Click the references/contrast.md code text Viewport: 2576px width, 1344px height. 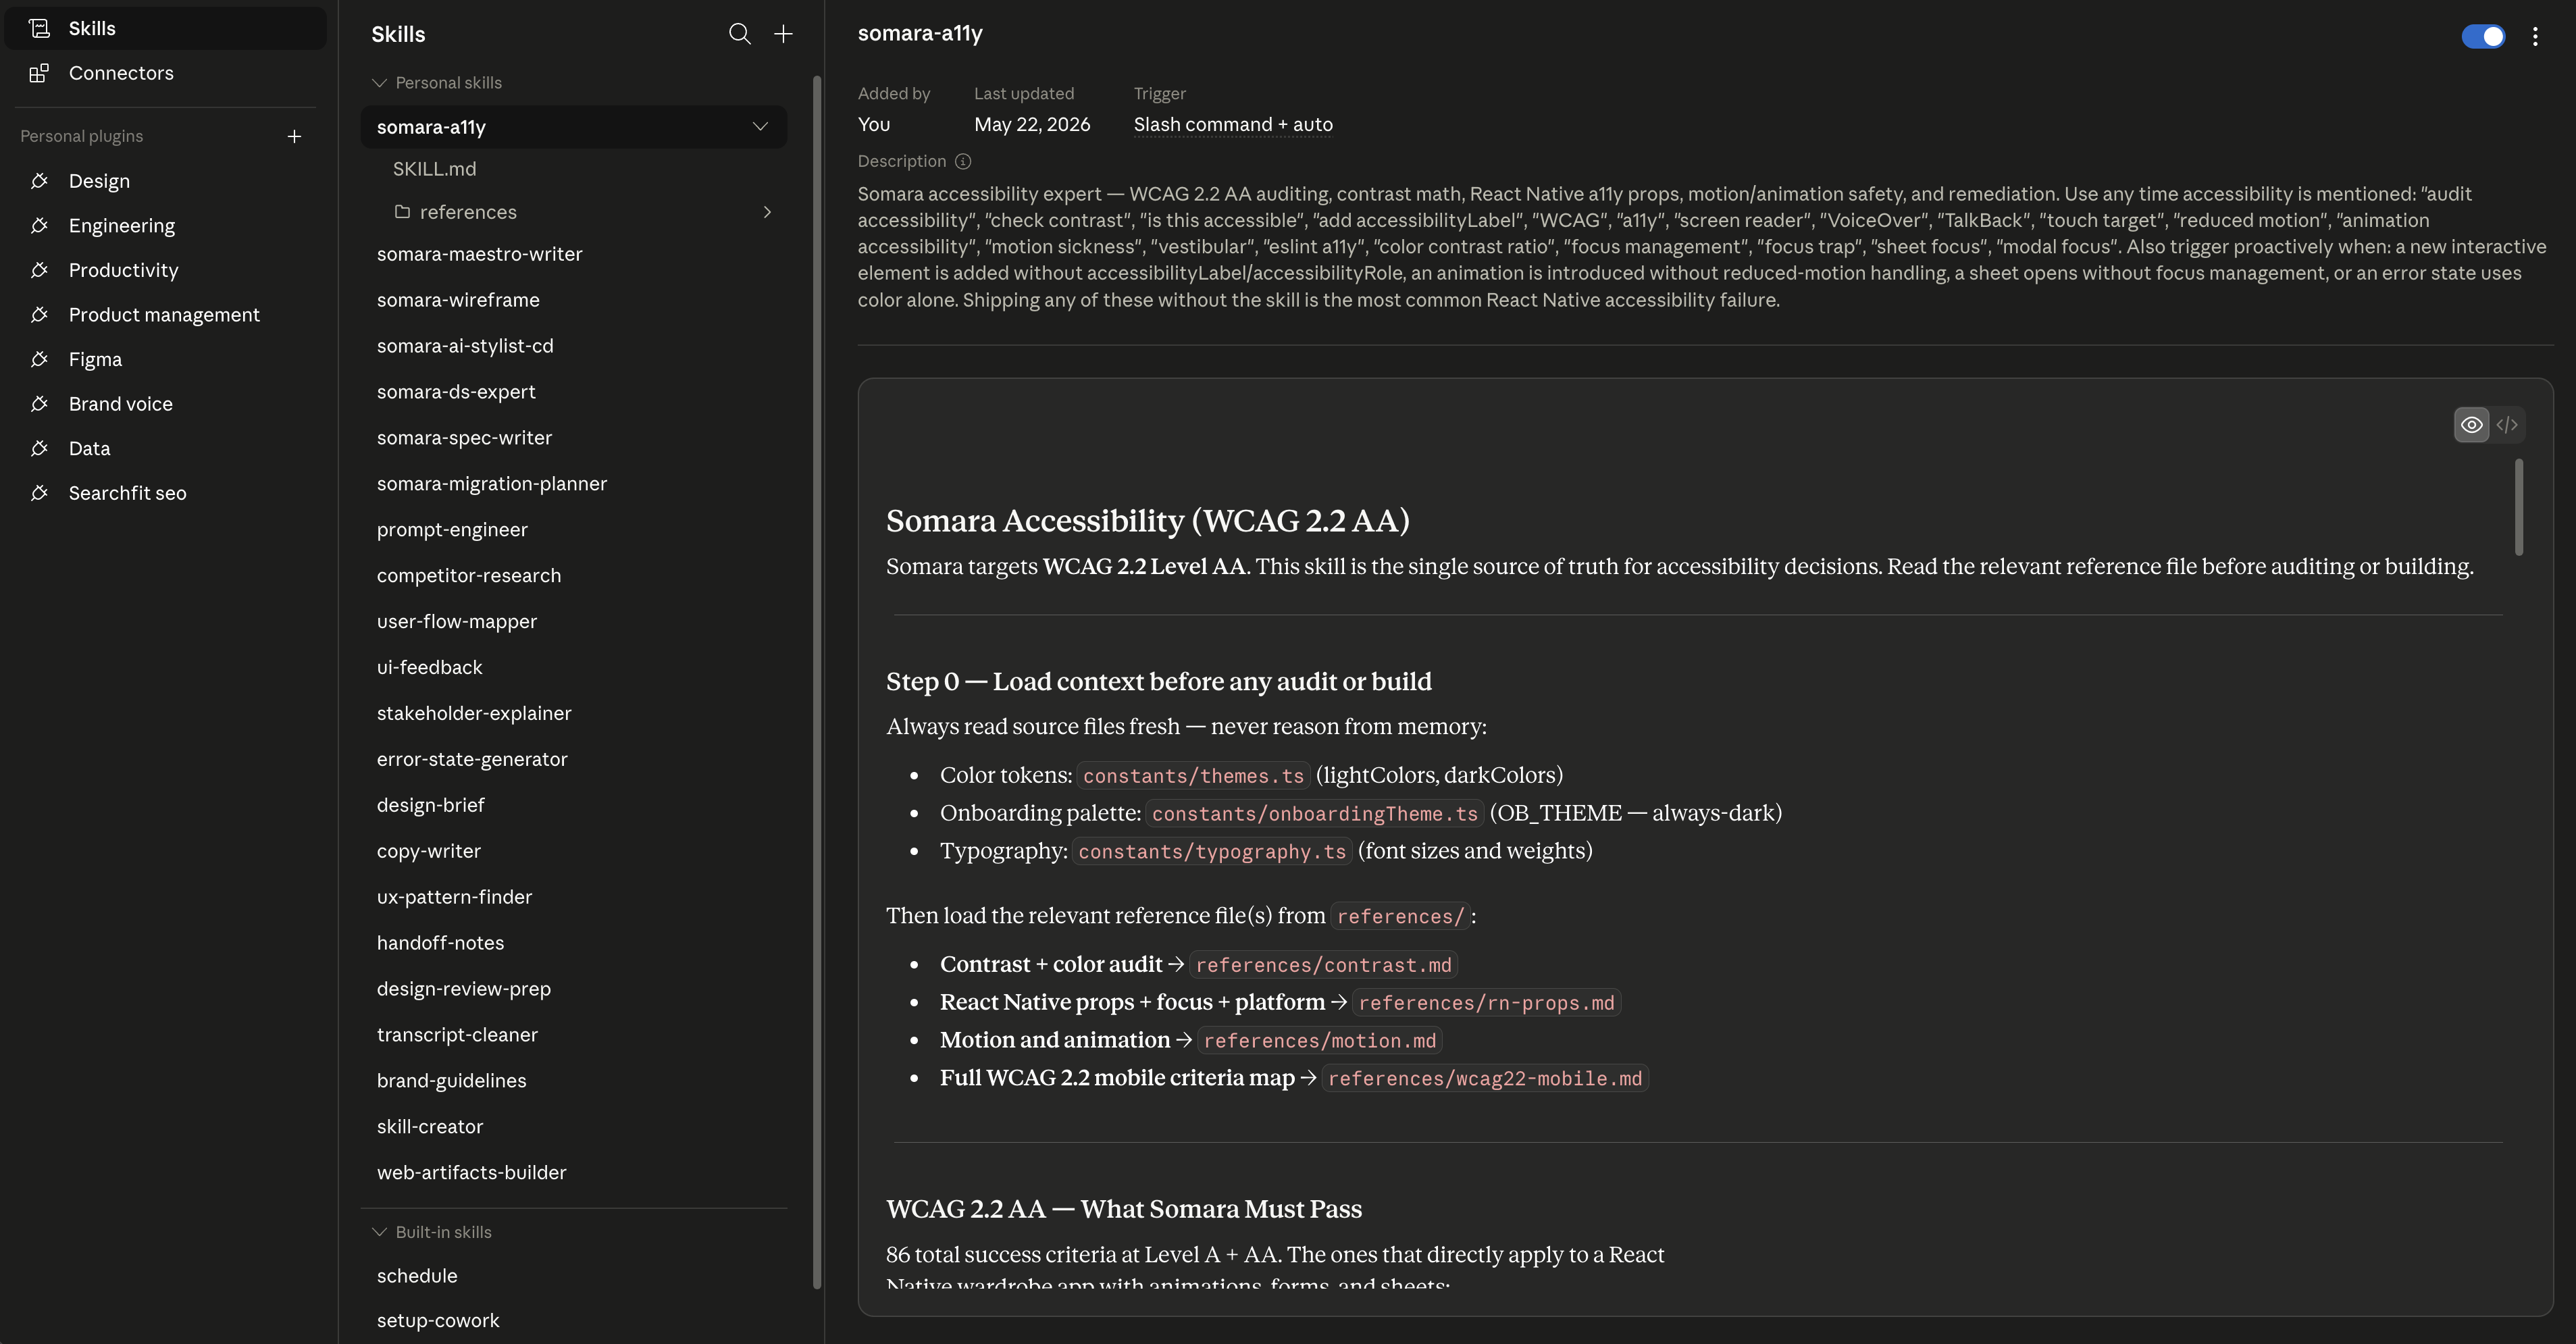point(1323,965)
